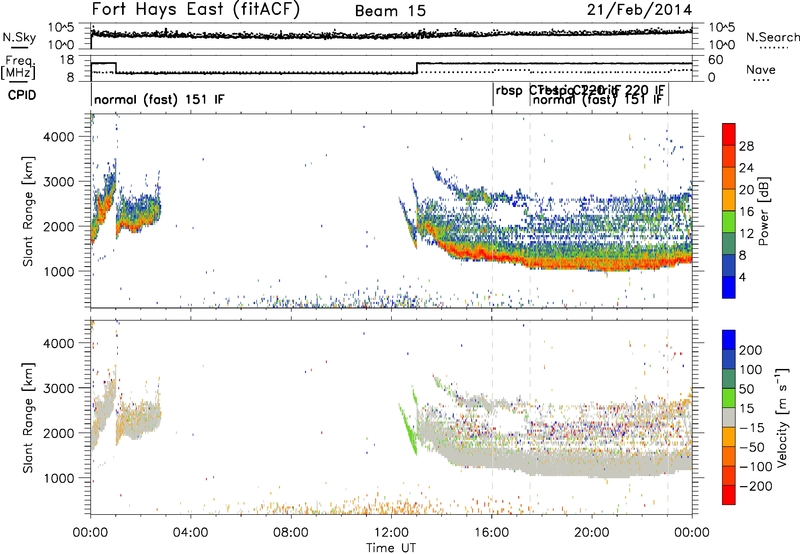This screenshot has height=554, width=800.
Task: Click the "28" tick on the power colorbar
Action: 746,146
